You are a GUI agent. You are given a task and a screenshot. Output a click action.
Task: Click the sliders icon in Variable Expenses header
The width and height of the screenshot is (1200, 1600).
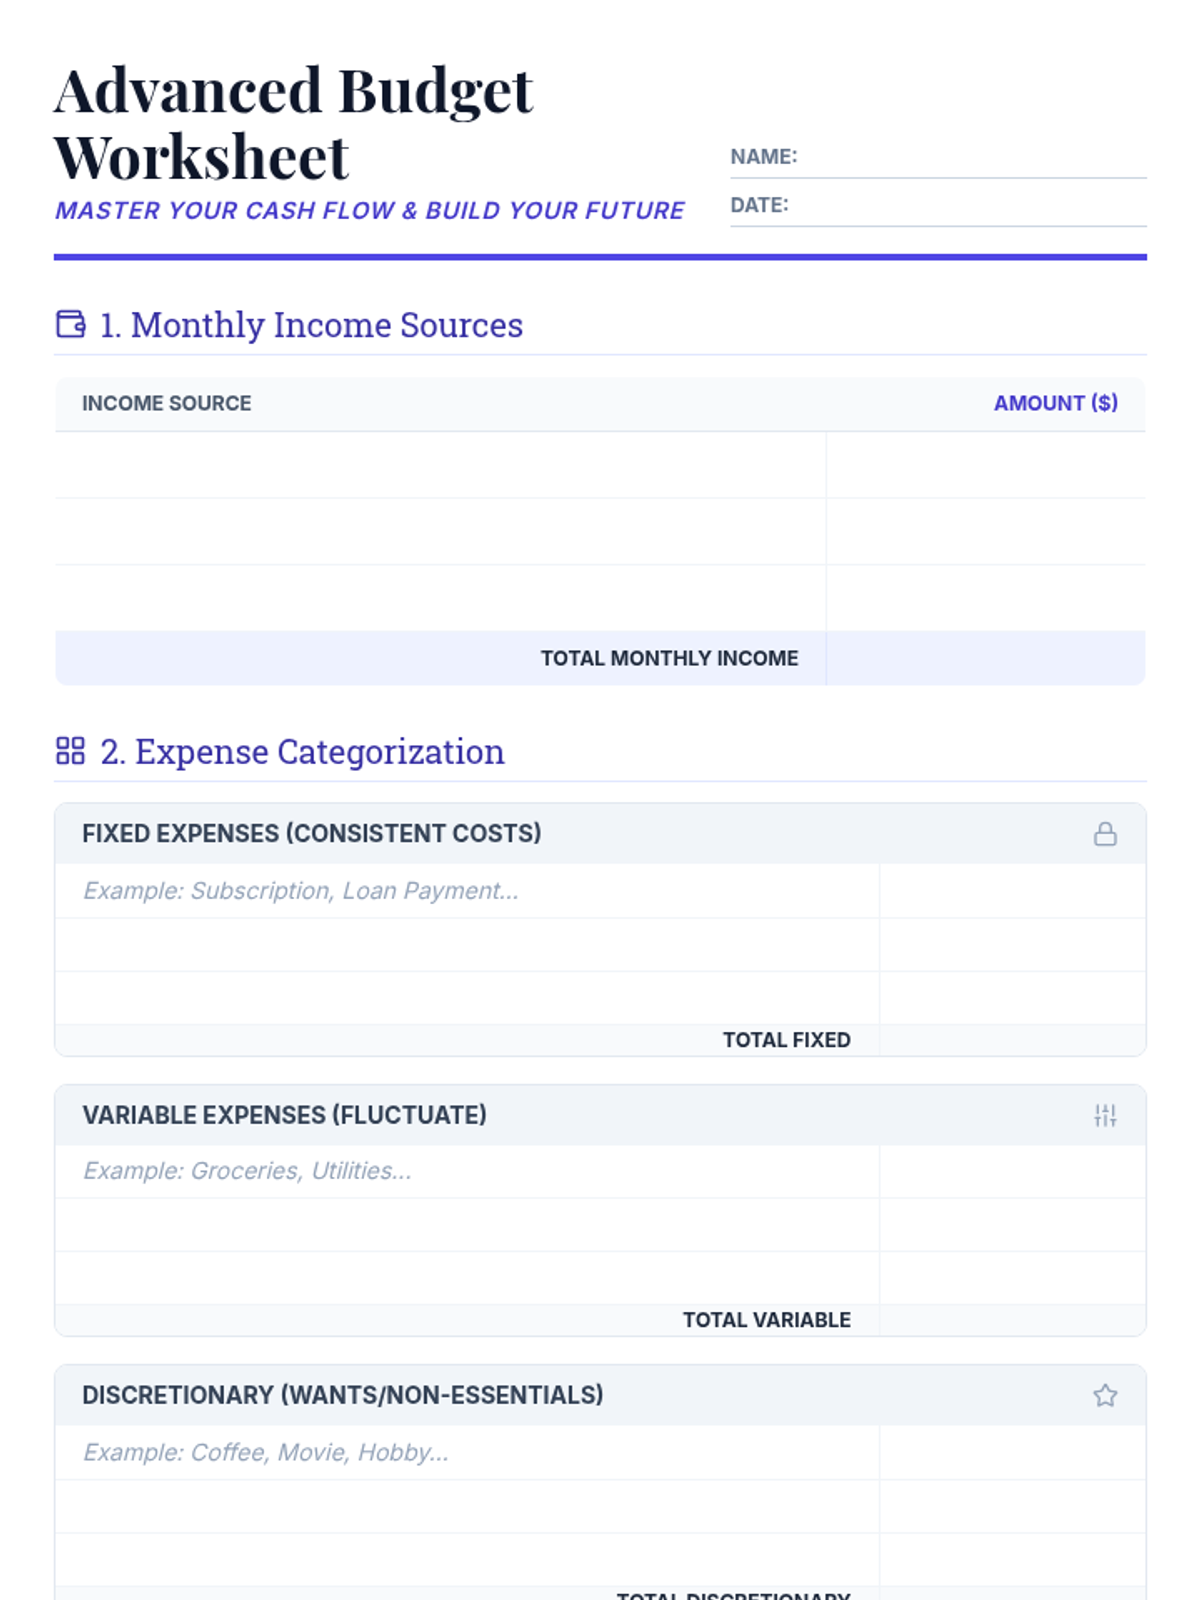pyautogui.click(x=1104, y=1115)
